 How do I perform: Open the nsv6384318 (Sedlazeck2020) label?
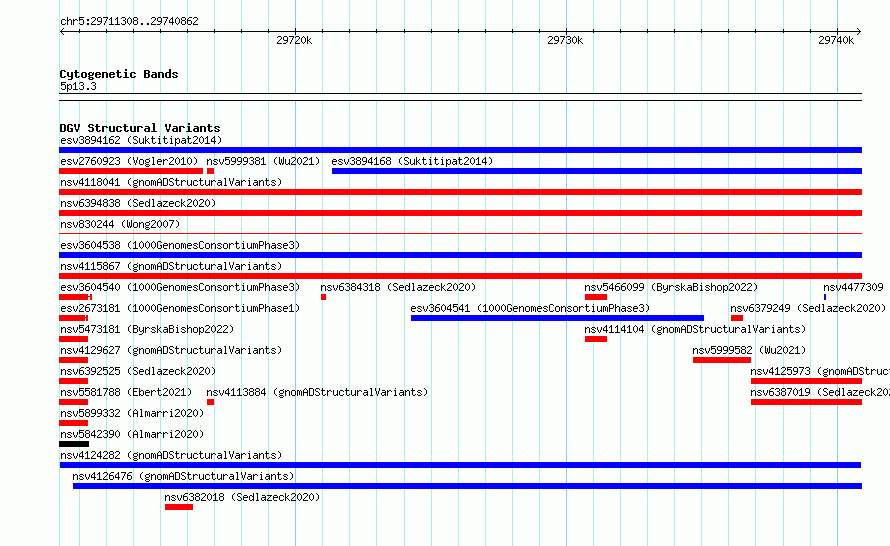tap(398, 287)
